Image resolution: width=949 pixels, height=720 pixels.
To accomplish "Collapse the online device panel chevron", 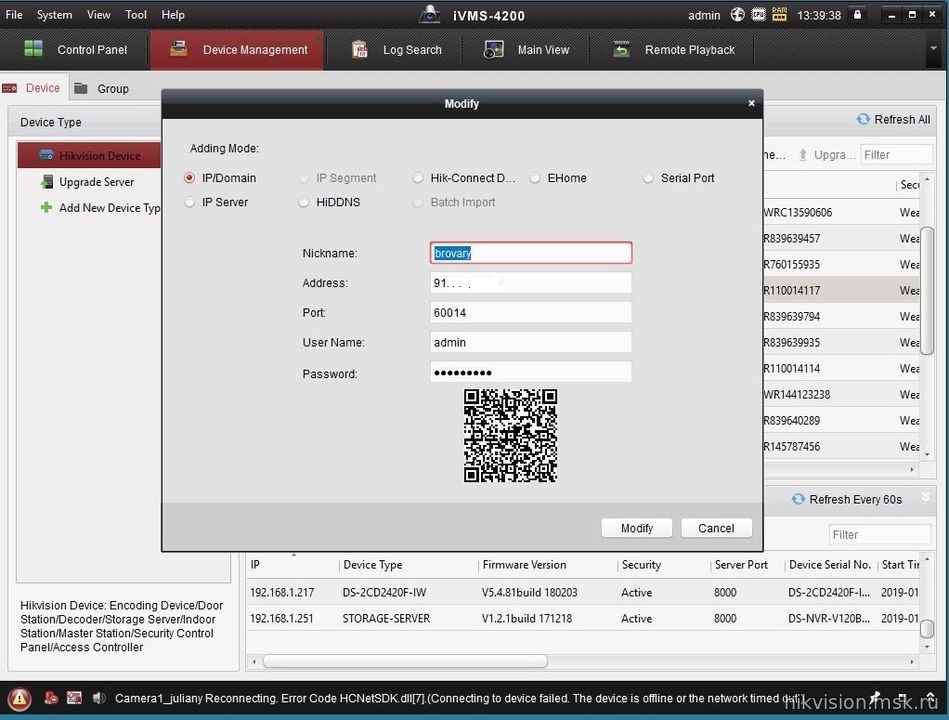I will pyautogui.click(x=925, y=497).
